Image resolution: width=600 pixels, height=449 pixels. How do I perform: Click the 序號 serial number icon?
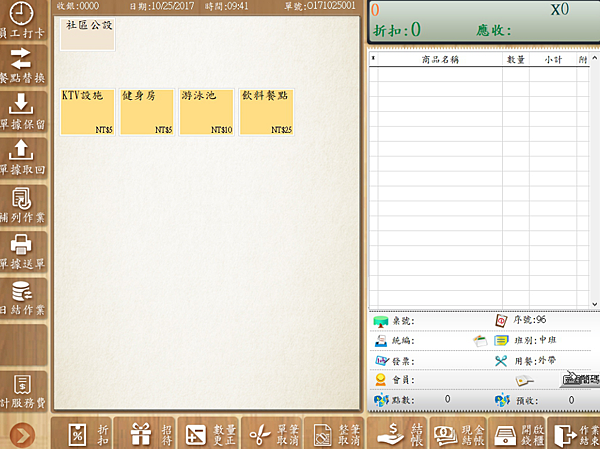501,320
